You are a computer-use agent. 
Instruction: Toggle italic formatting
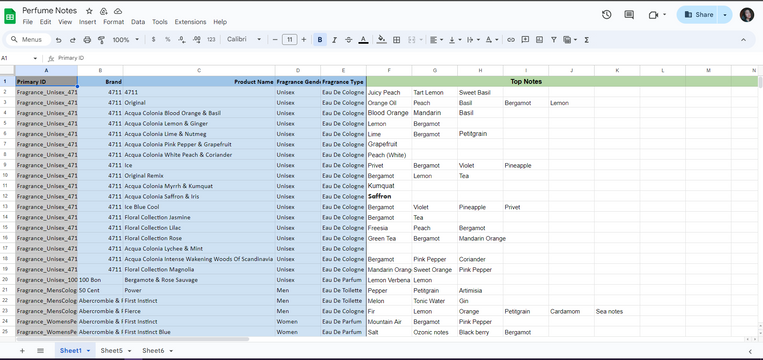pos(334,40)
